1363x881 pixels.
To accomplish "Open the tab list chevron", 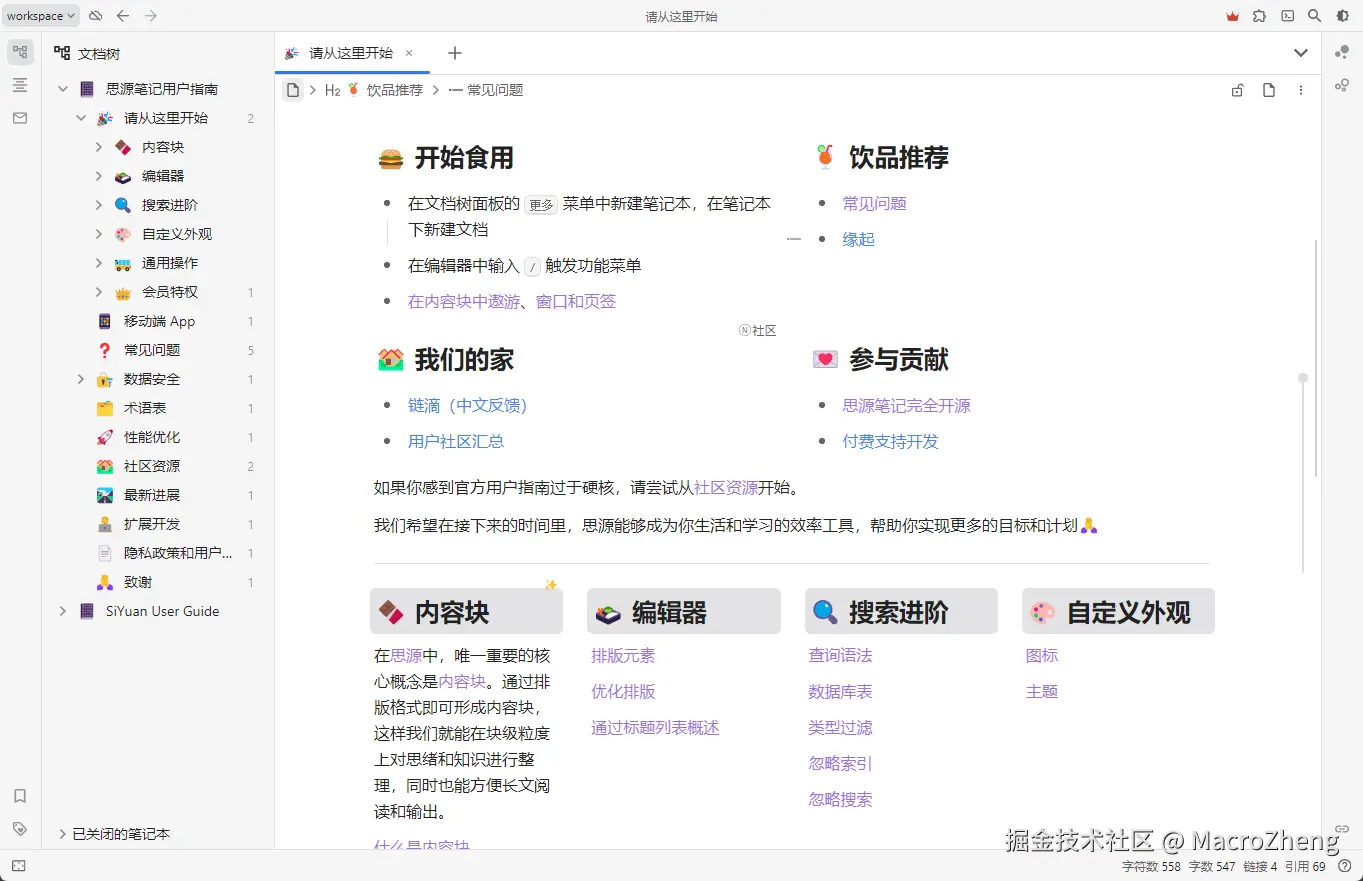I will click(1301, 53).
